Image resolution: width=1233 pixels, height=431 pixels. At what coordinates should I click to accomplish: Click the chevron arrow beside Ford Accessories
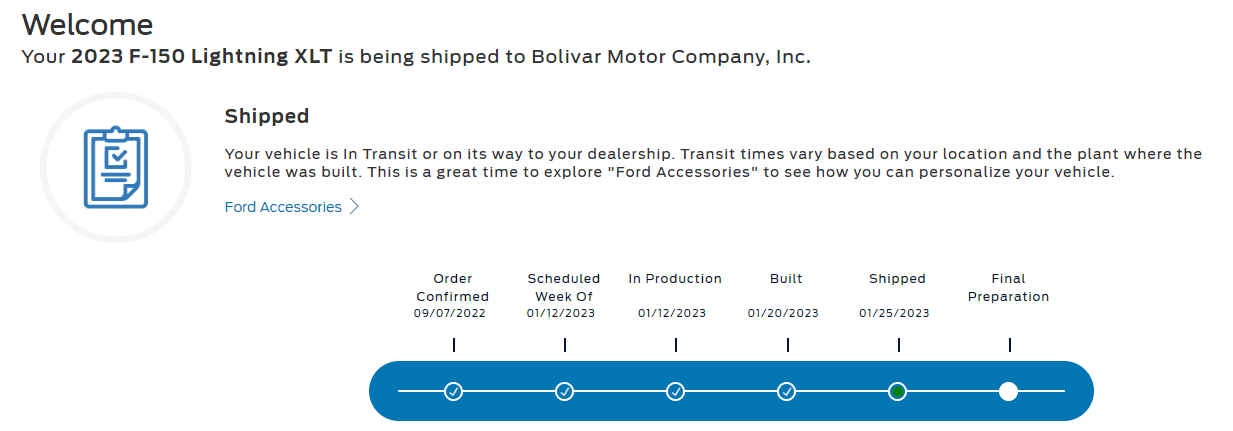pos(353,207)
